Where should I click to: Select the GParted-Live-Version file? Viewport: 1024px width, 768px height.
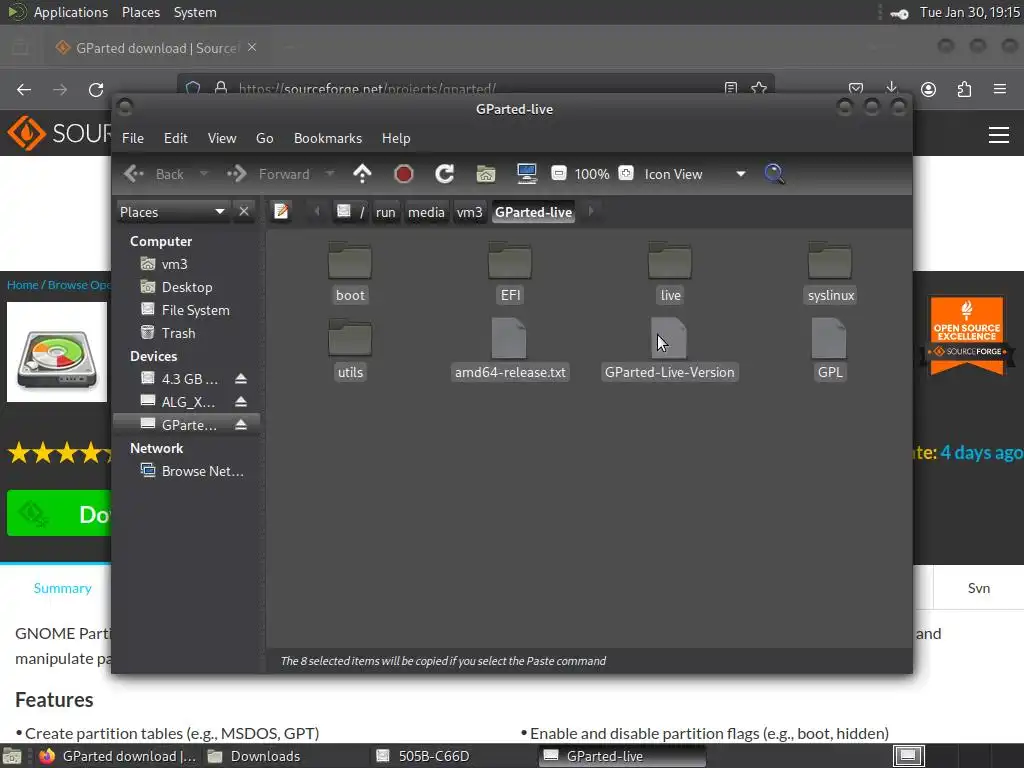(x=669, y=350)
